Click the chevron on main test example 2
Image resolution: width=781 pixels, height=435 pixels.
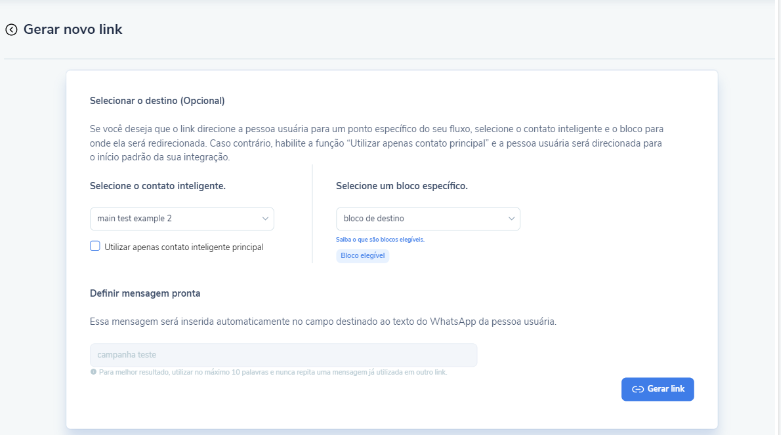(265, 218)
